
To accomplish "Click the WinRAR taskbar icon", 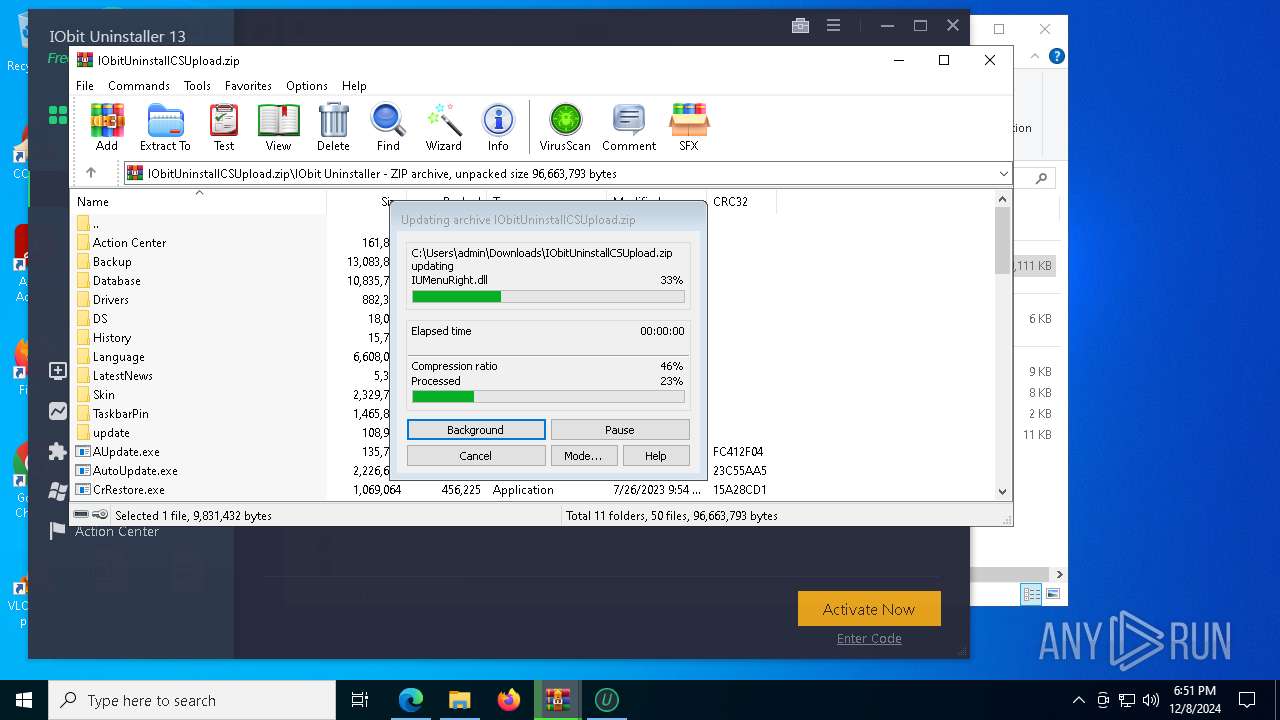I will pyautogui.click(x=557, y=700).
